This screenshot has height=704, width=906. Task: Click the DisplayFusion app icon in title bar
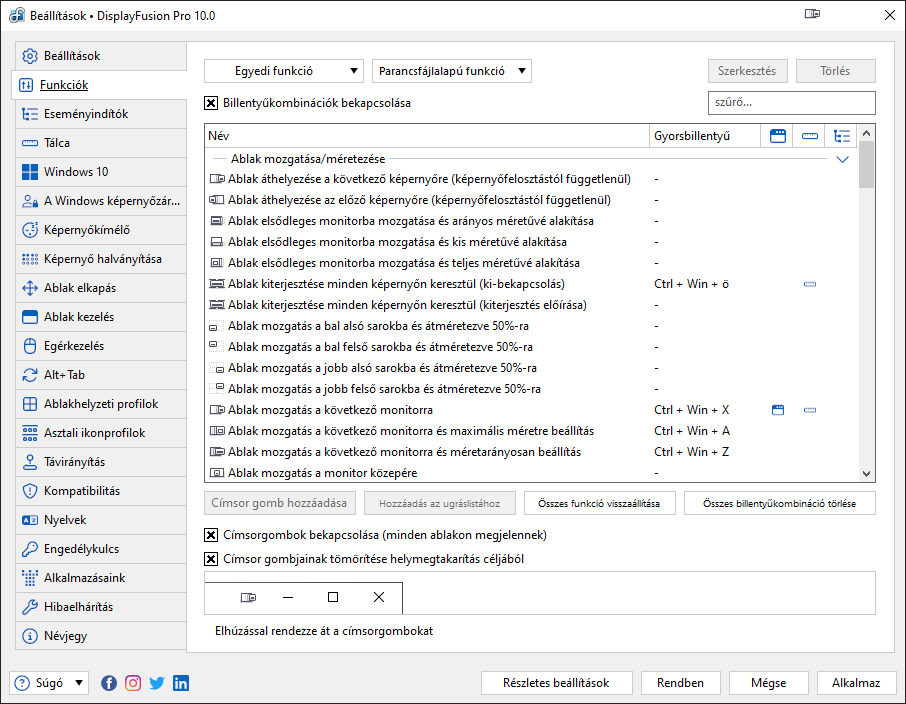click(17, 15)
